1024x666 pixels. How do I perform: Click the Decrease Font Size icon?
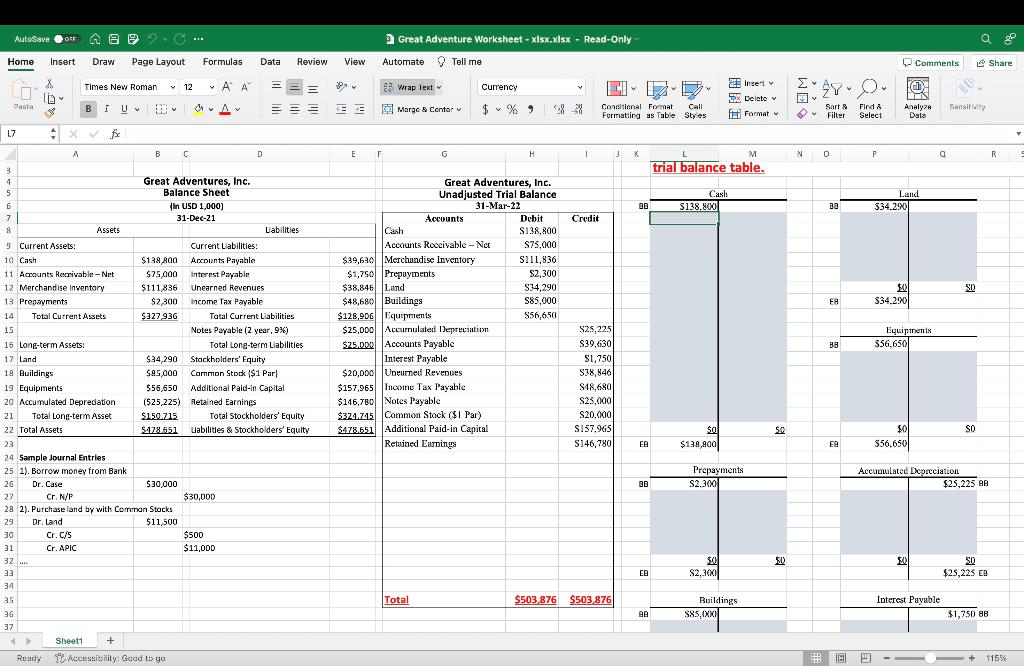pos(246,87)
